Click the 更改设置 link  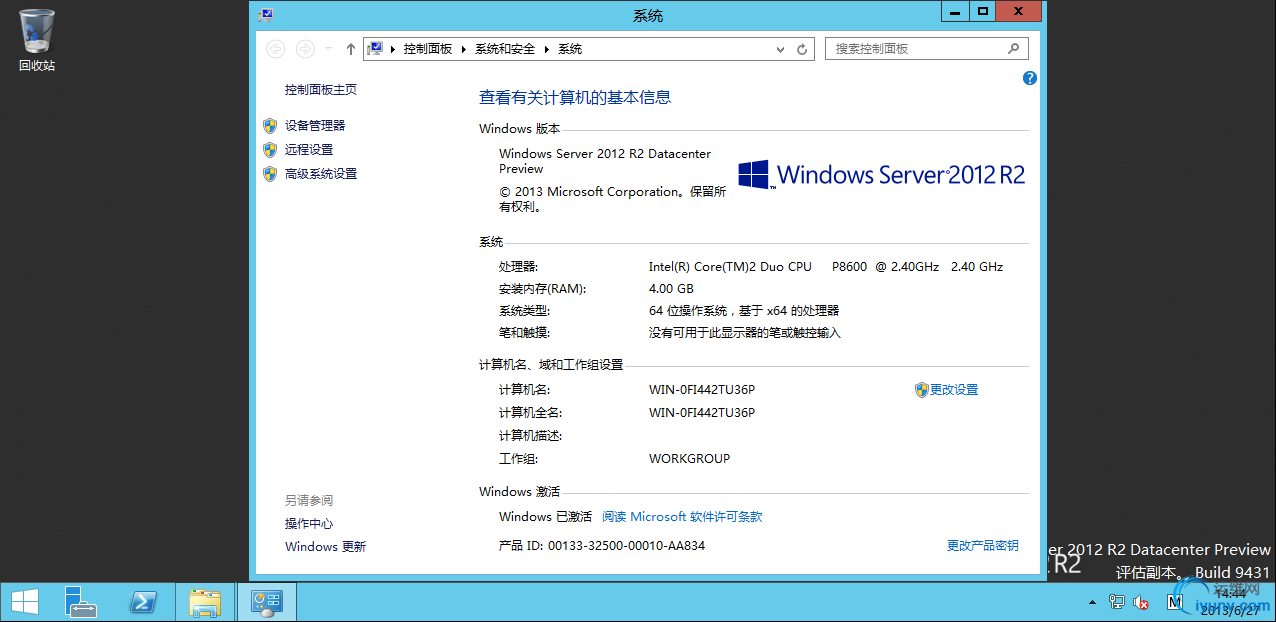pyautogui.click(x=954, y=390)
